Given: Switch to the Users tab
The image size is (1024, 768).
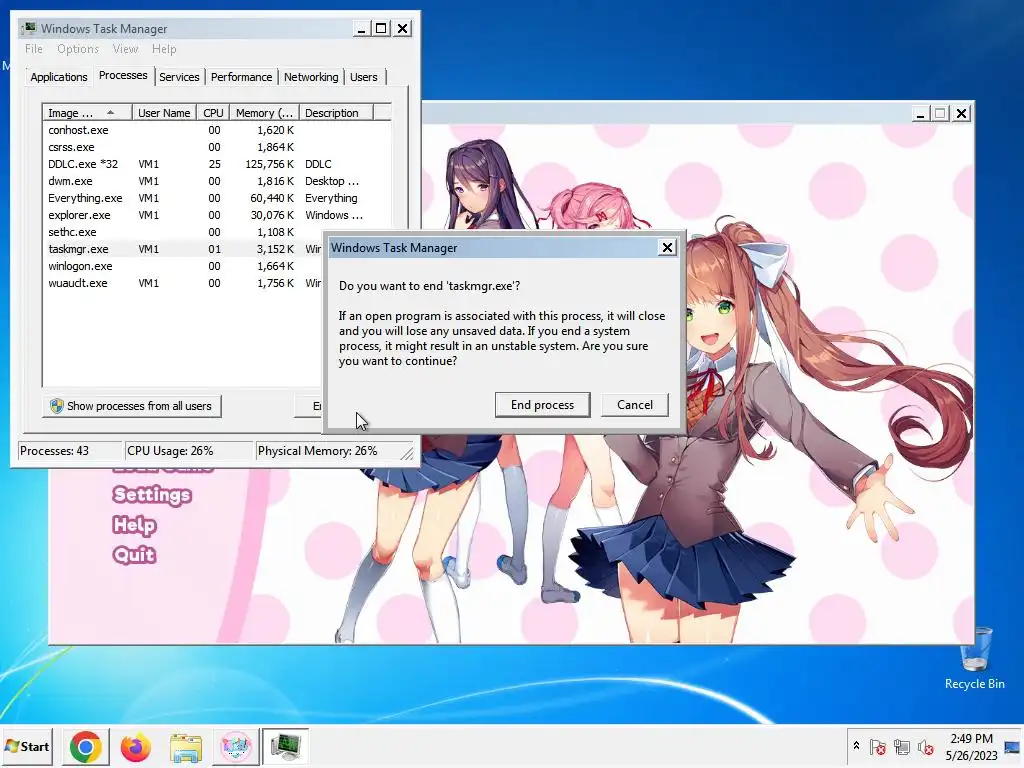Looking at the screenshot, I should point(364,77).
